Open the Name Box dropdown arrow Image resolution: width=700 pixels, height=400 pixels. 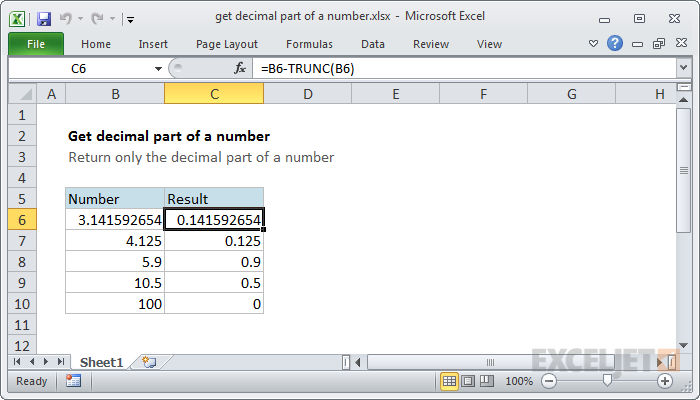coord(158,68)
